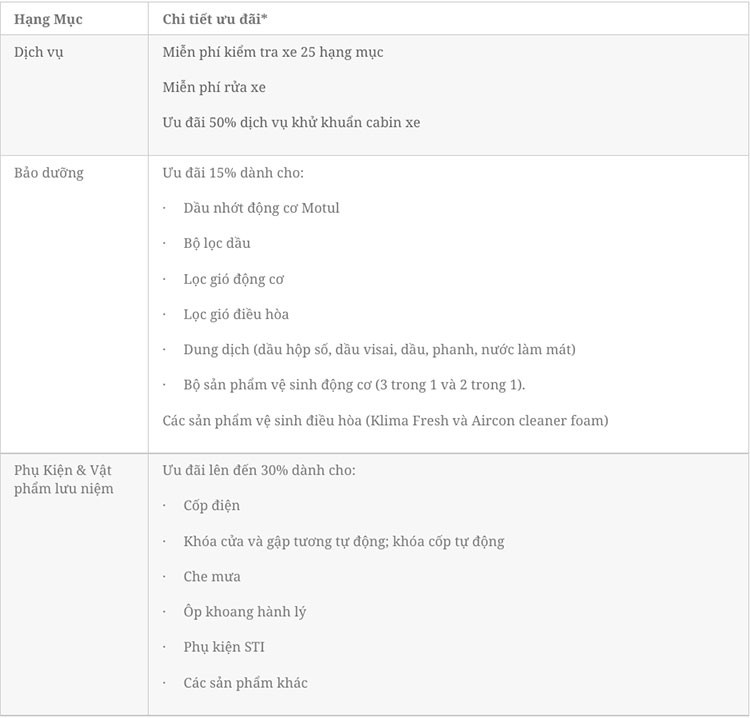
Task: Select the "Che mưa" list item
Action: (x=212, y=576)
